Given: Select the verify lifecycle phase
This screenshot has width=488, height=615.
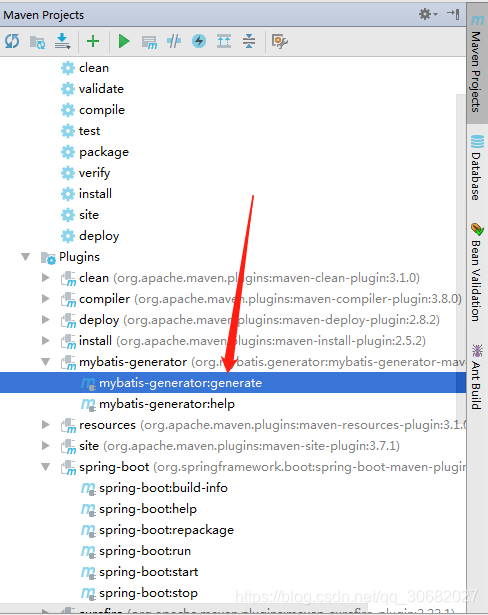Looking at the screenshot, I should [x=95, y=173].
